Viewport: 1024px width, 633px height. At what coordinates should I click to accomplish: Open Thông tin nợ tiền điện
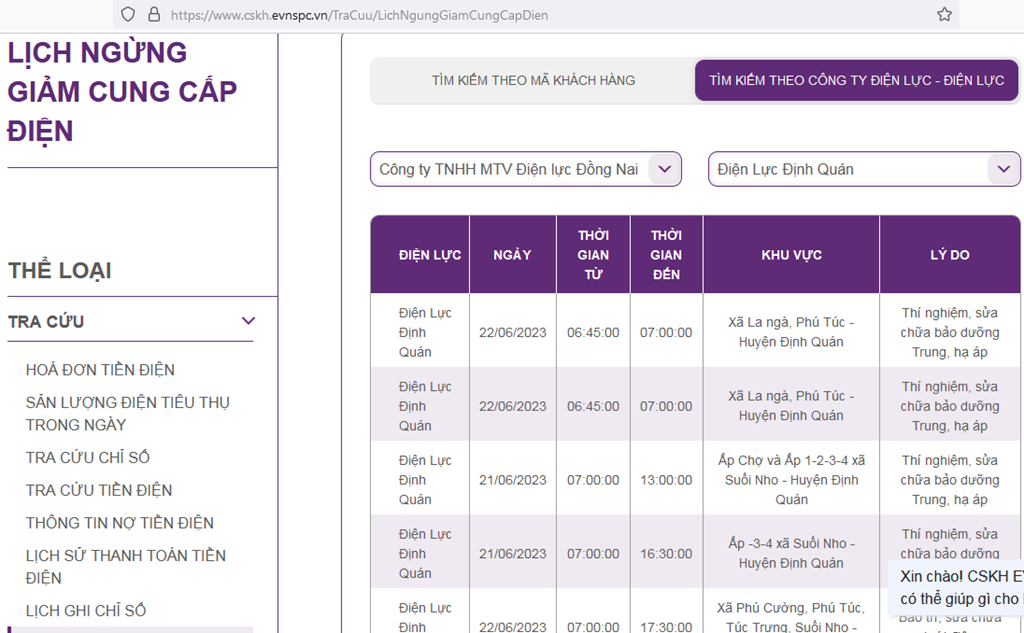[x=120, y=523]
